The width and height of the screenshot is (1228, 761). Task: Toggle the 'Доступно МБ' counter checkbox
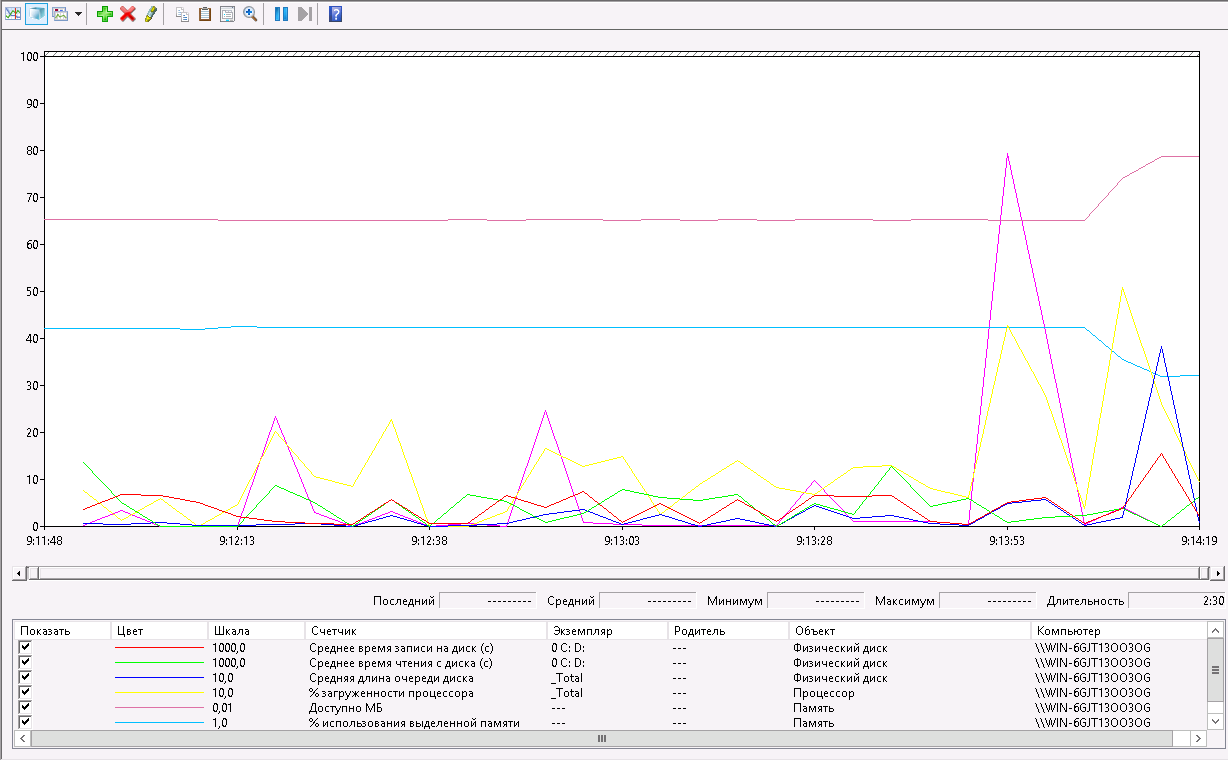(x=26, y=707)
